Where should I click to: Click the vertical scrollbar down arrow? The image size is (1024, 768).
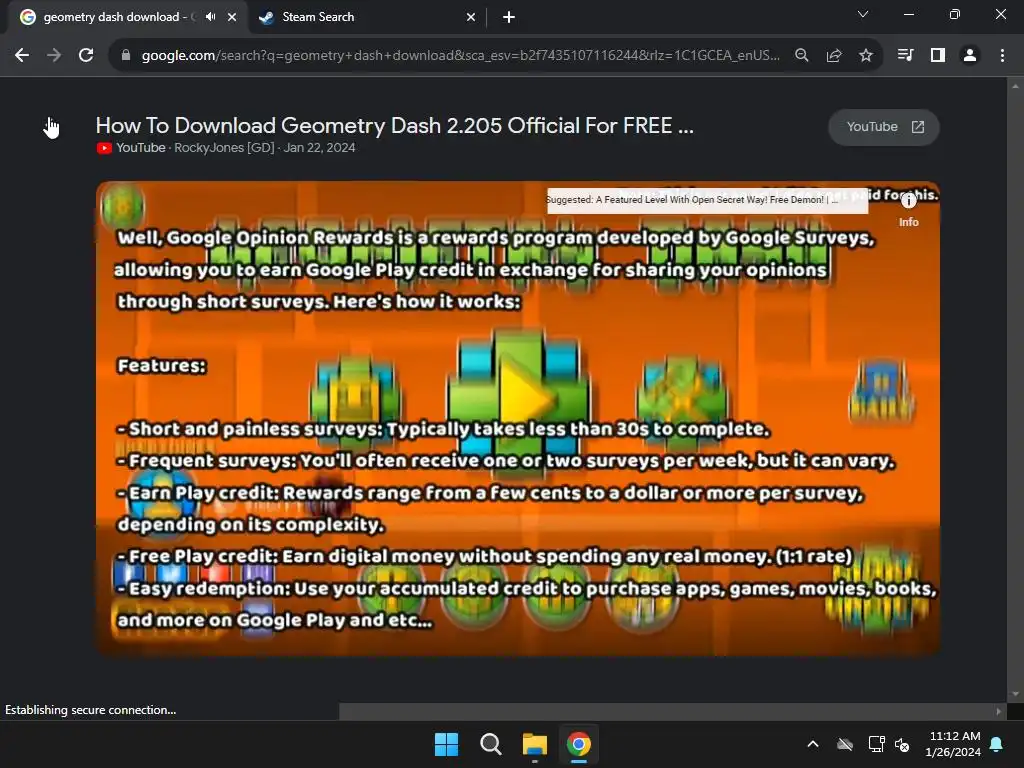(x=1016, y=695)
